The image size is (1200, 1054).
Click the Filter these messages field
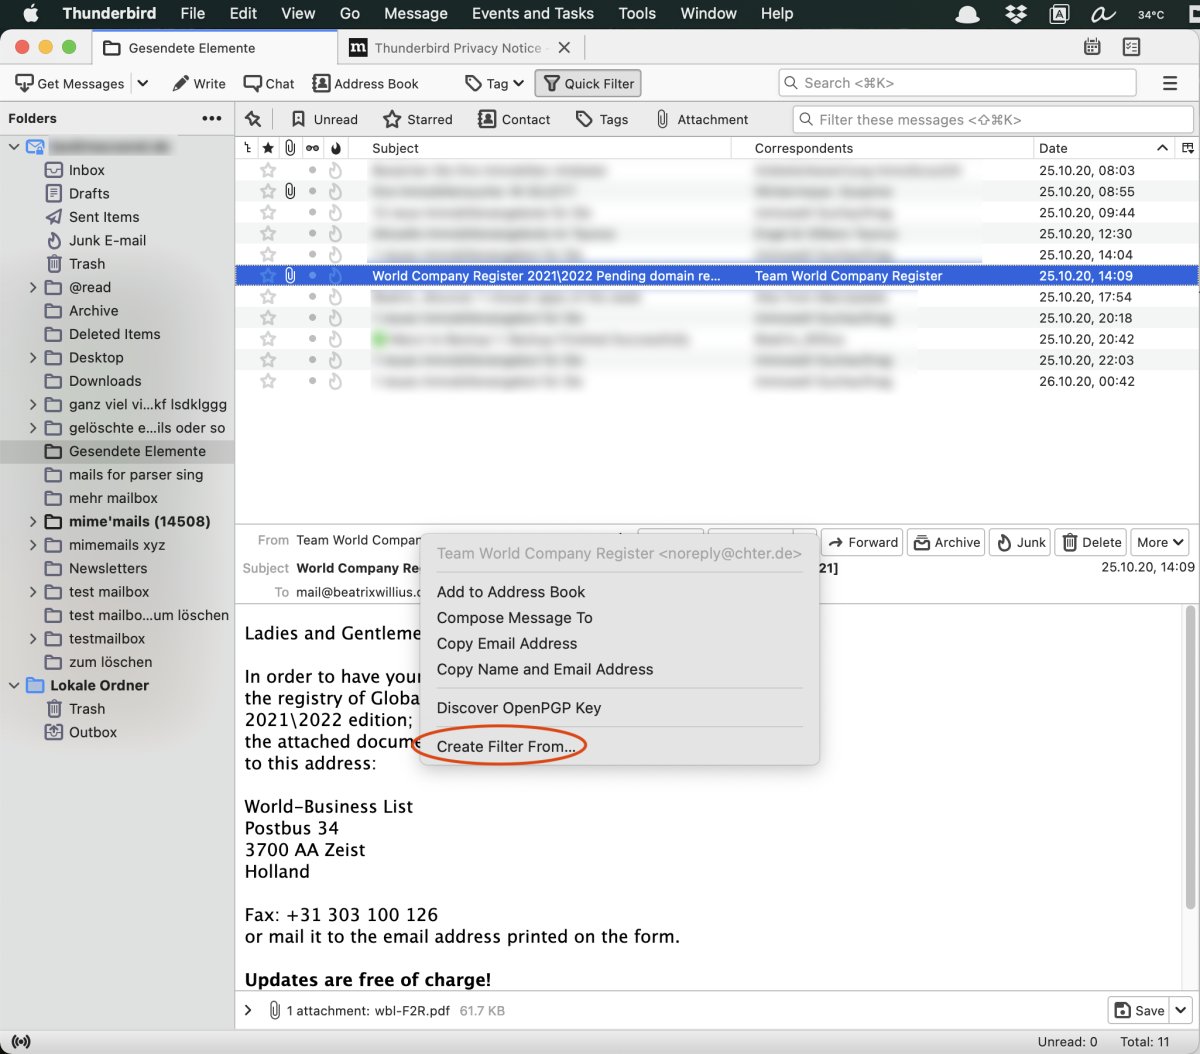tap(993, 119)
